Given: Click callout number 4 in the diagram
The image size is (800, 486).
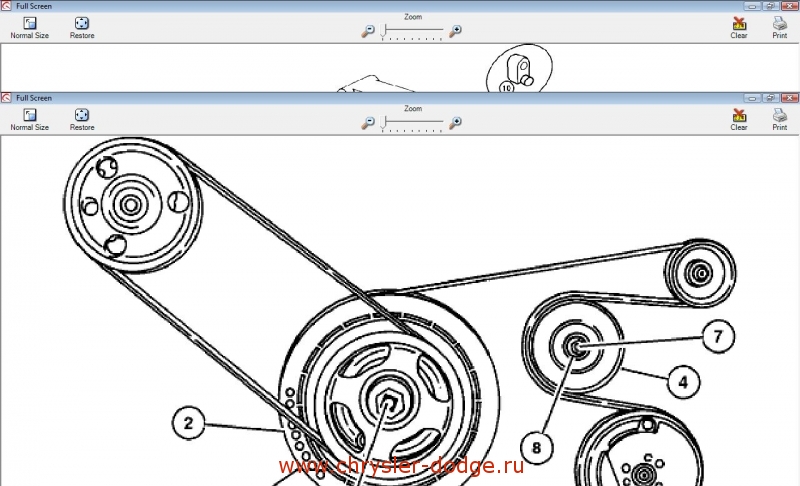Looking at the screenshot, I should tap(683, 381).
